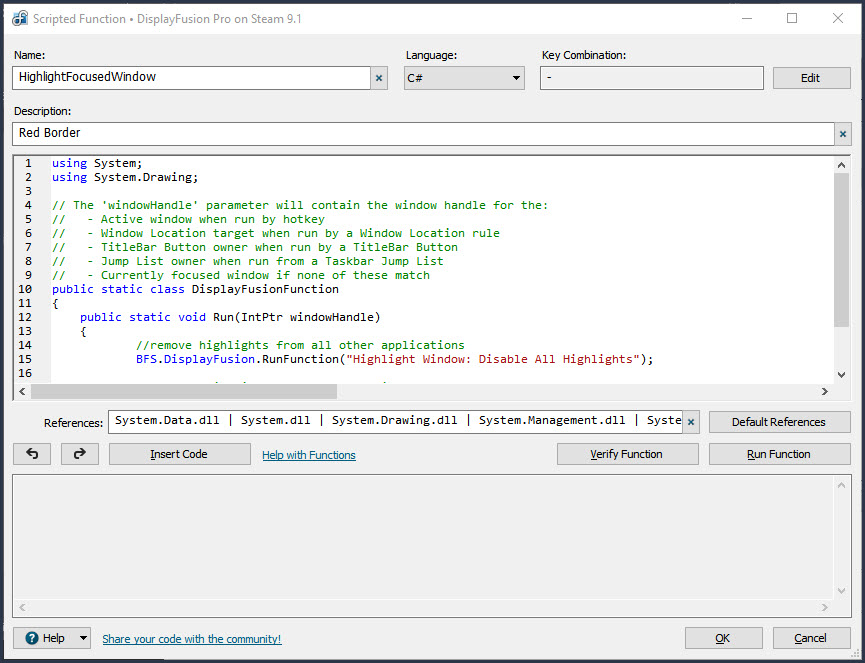Image resolution: width=865 pixels, height=663 pixels.
Task: Clear the References field with x icon
Action: click(x=690, y=422)
